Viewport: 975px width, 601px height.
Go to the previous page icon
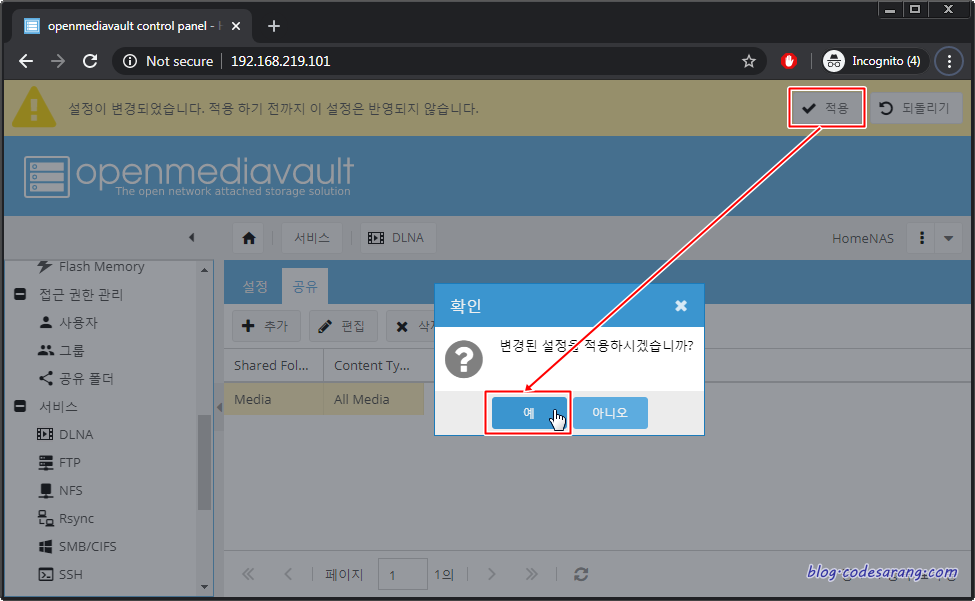[x=288, y=574]
